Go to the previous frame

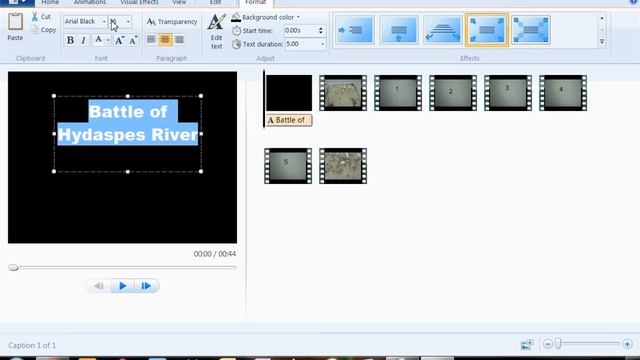click(98, 286)
